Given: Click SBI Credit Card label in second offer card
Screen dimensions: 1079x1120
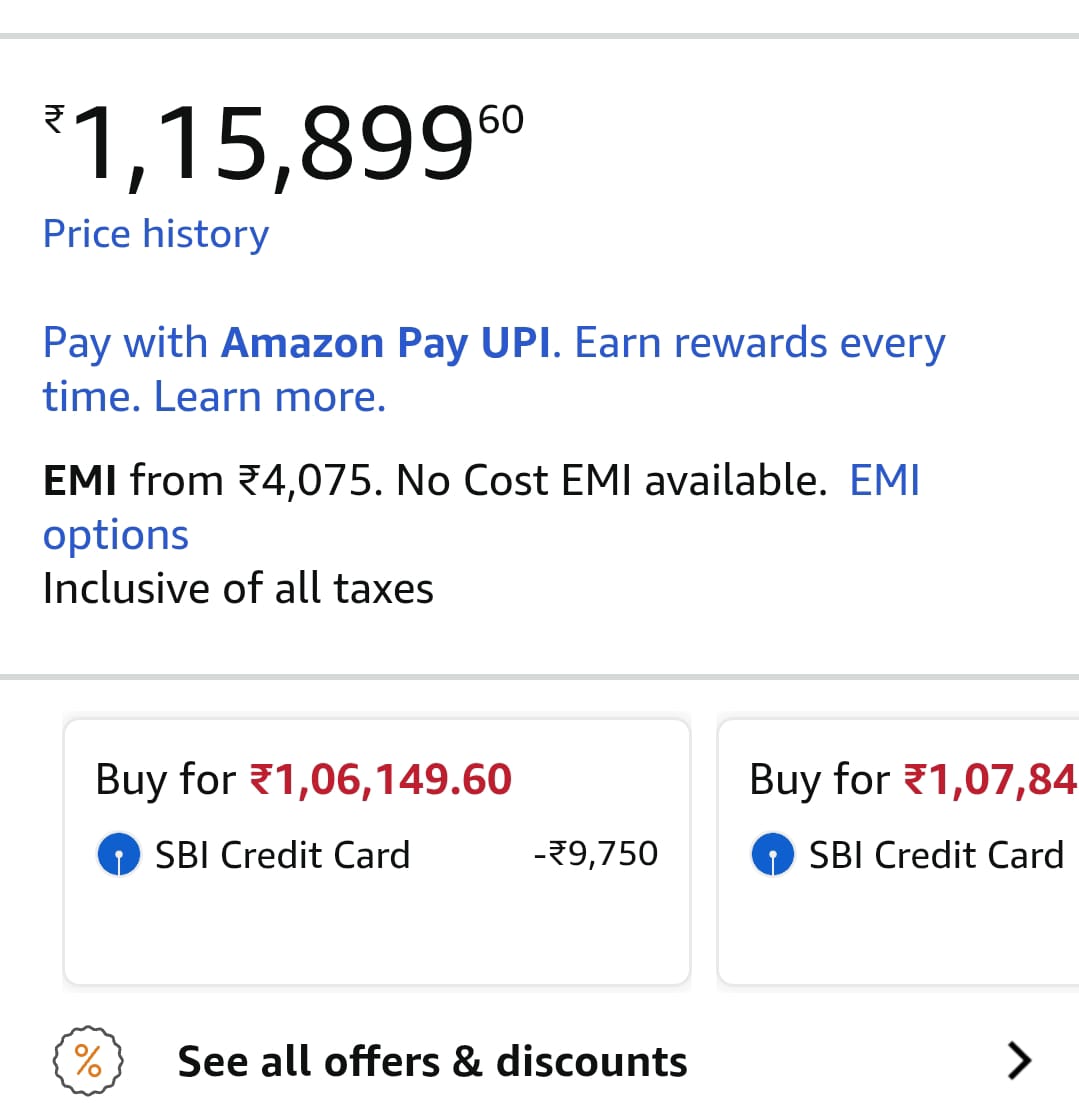Looking at the screenshot, I should [x=936, y=856].
